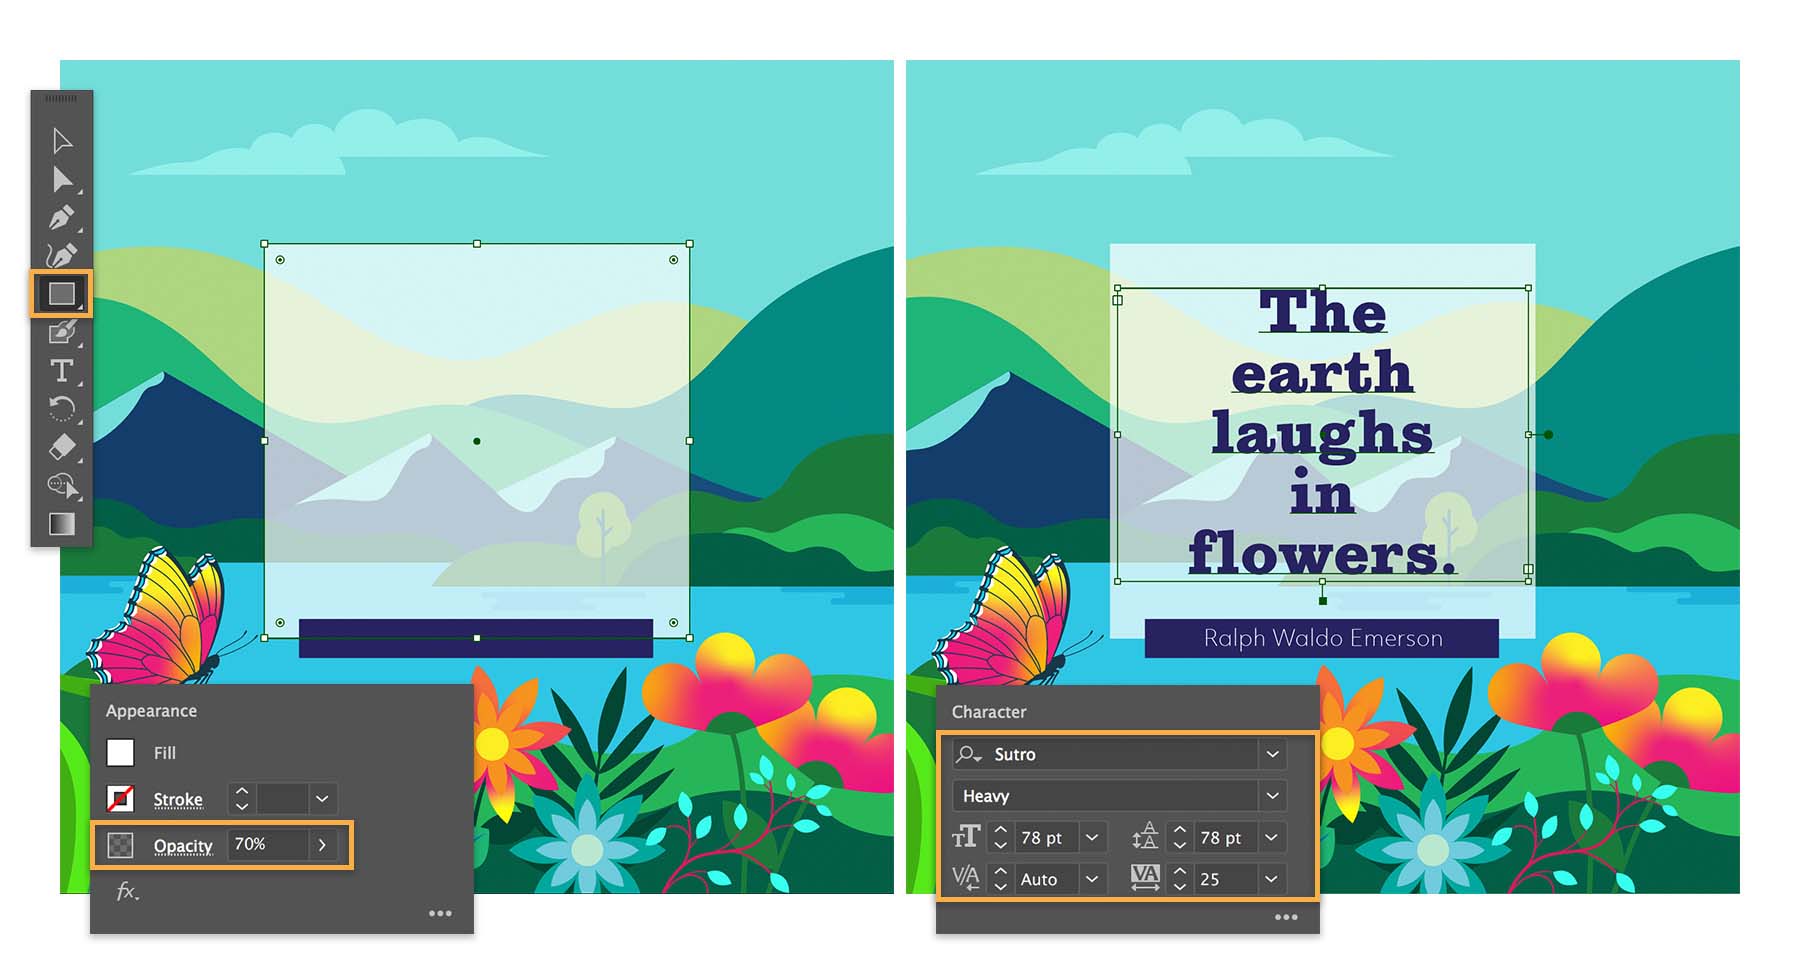The width and height of the screenshot is (1800, 964).
Task: Click the center point of selected rectangle
Action: click(477, 441)
